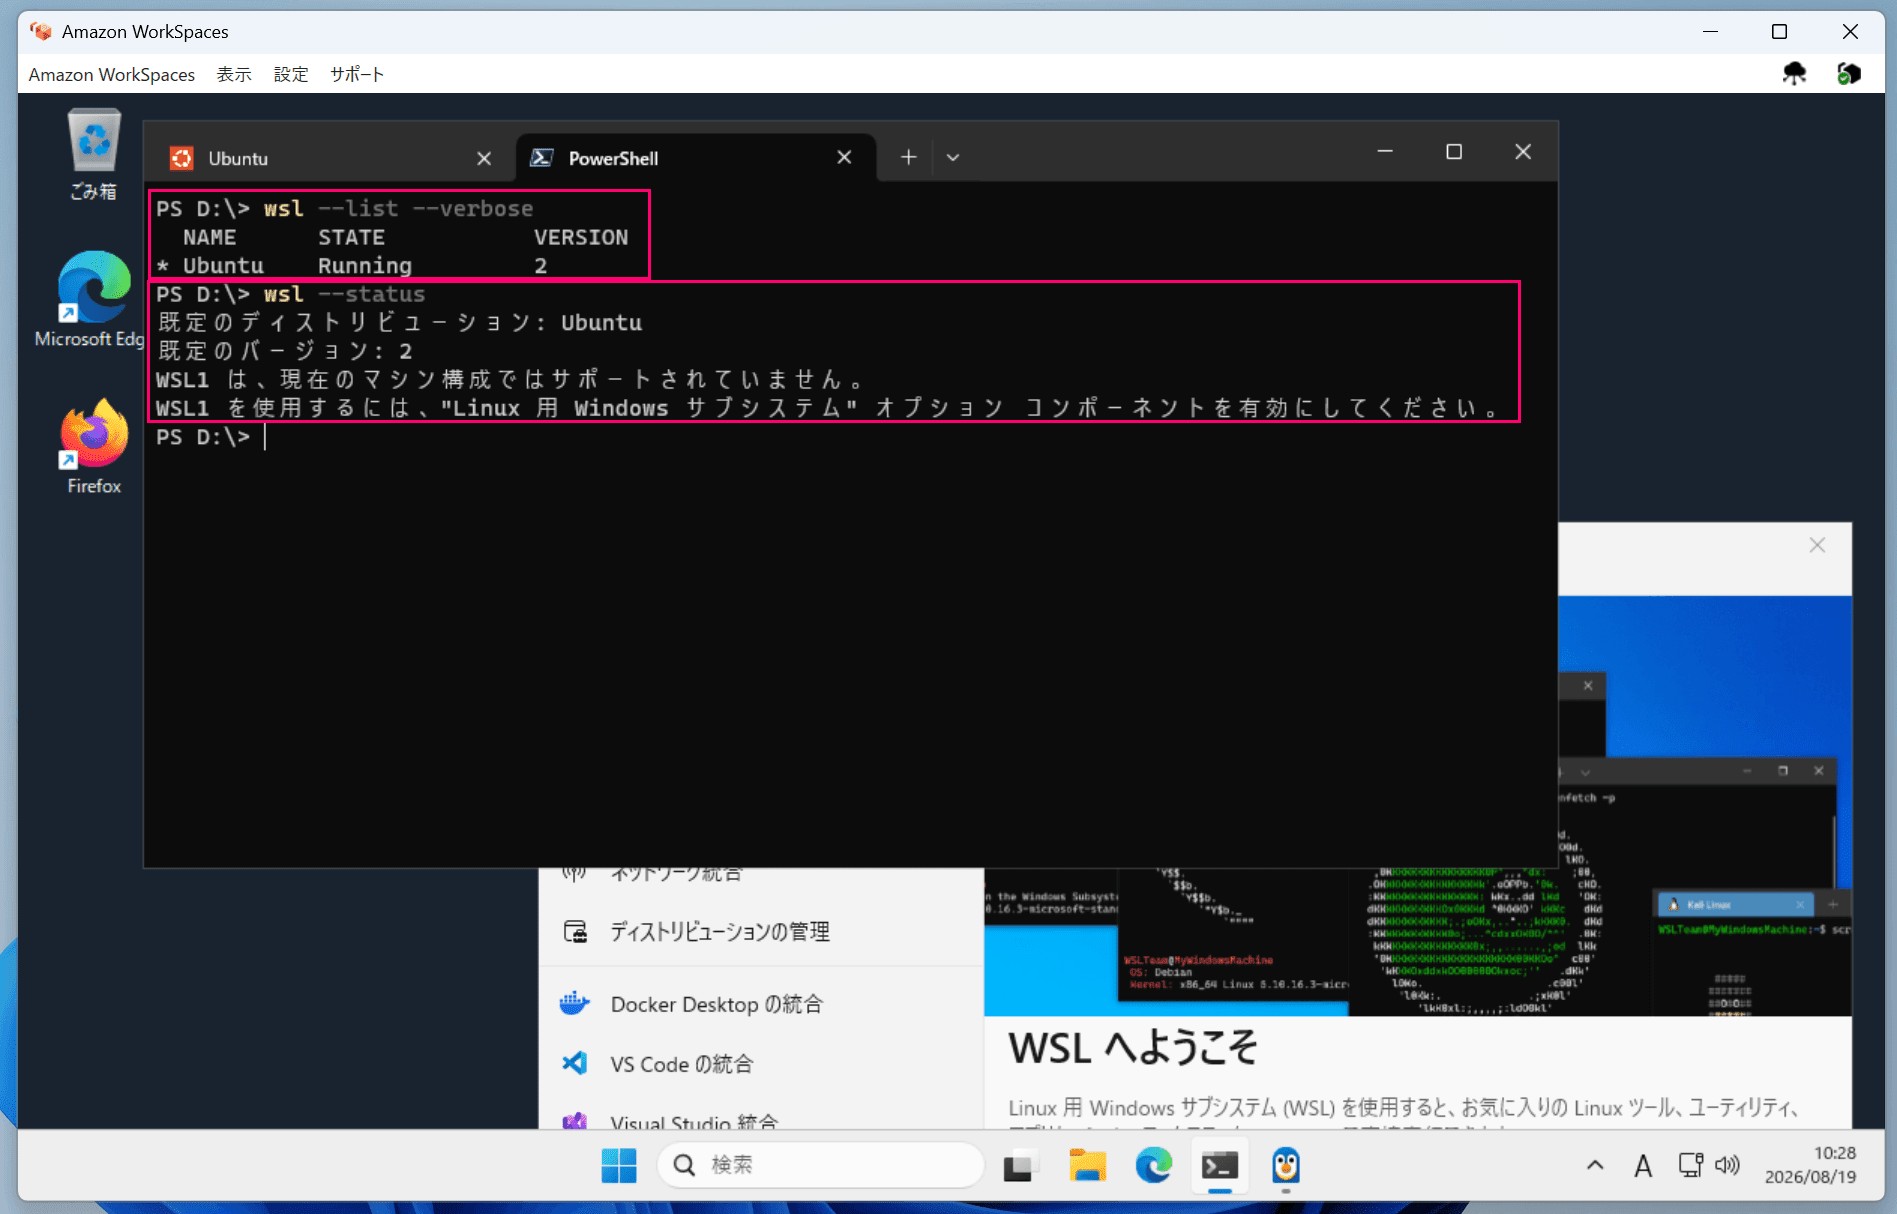Click the taskbar search box
The image size is (1897, 1214).
[x=820, y=1165]
